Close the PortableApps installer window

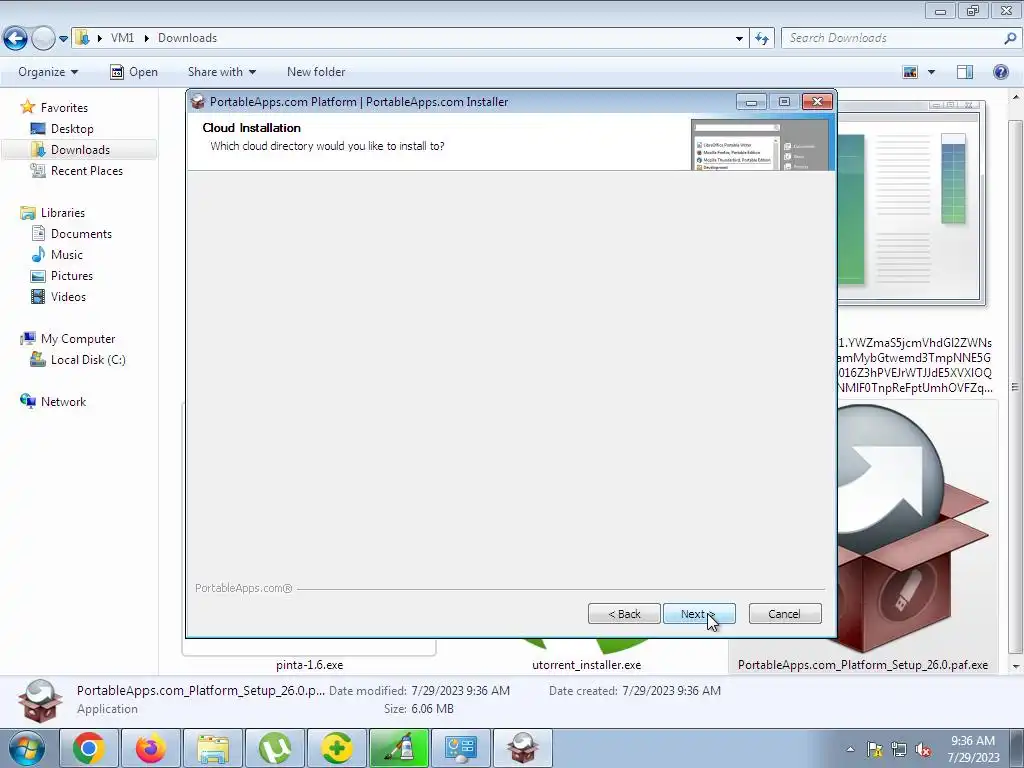(x=817, y=102)
